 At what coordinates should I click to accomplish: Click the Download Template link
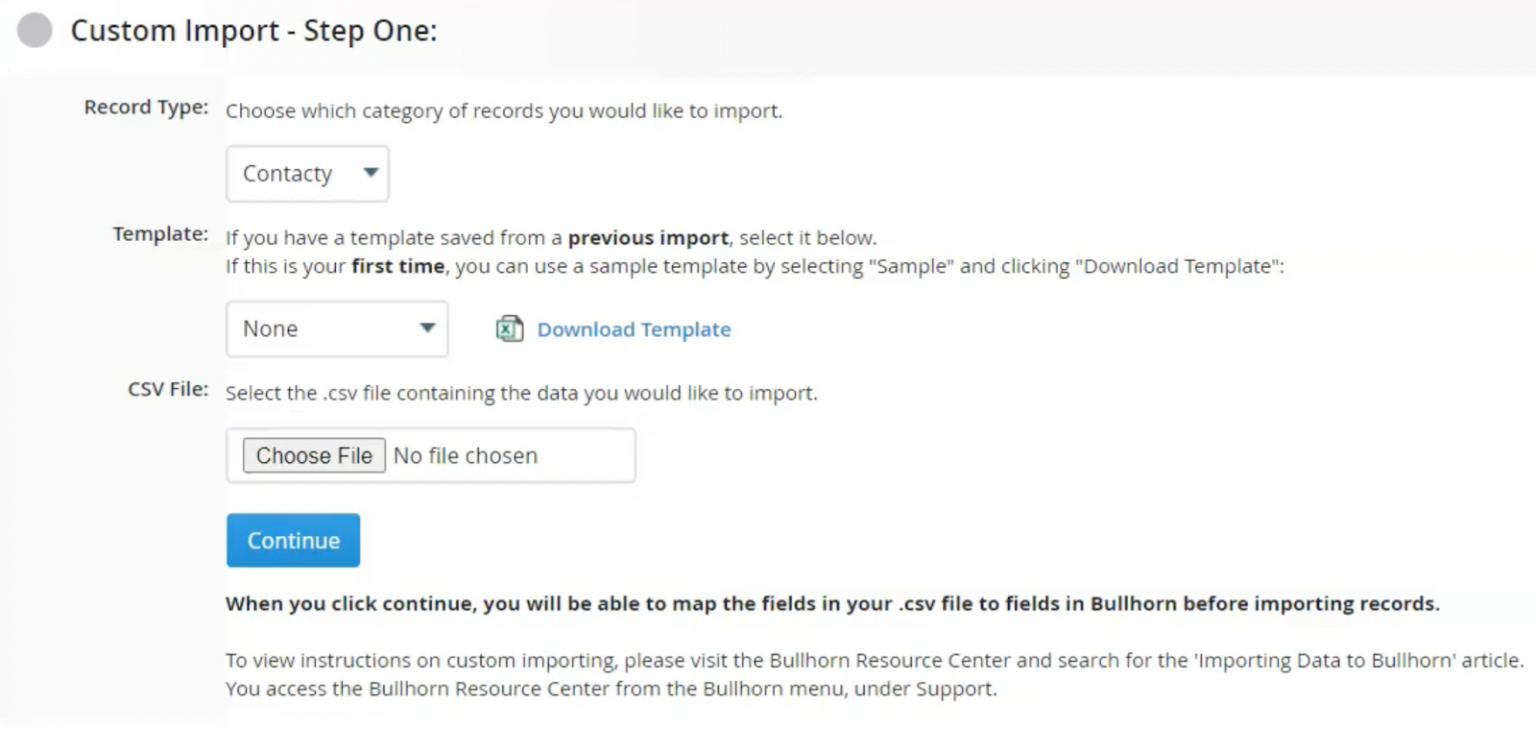[x=634, y=329]
